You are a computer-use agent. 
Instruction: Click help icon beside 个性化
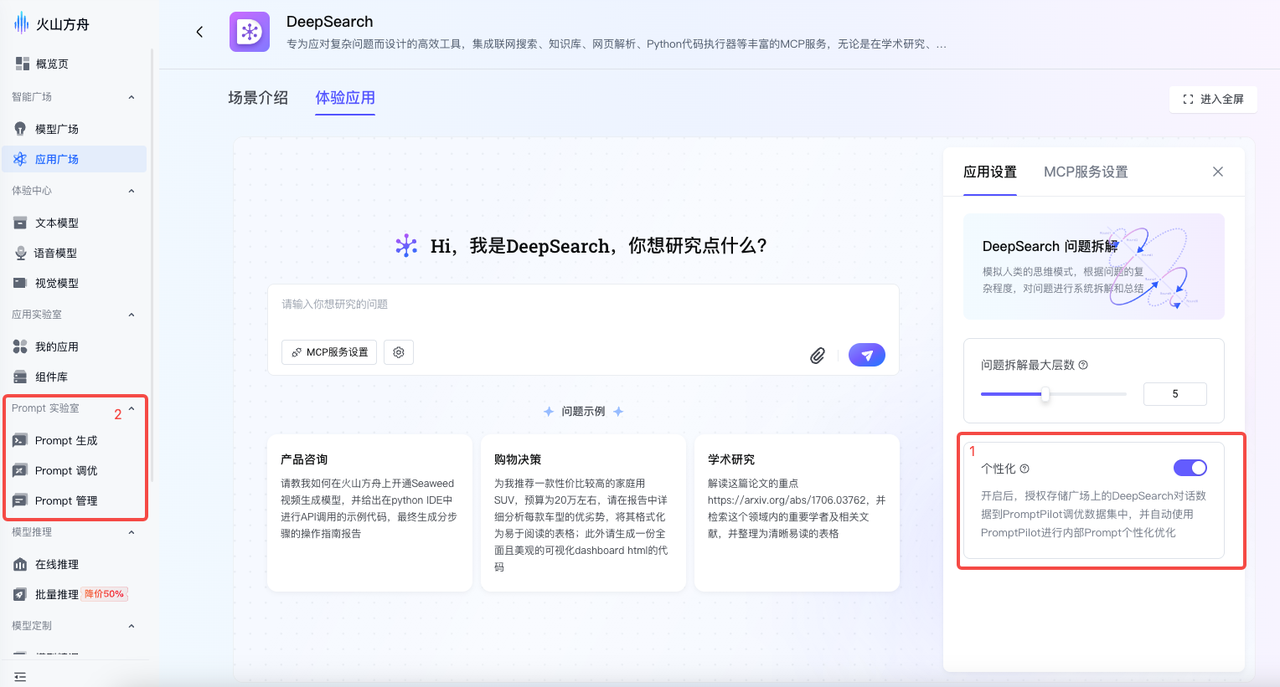(1024, 468)
